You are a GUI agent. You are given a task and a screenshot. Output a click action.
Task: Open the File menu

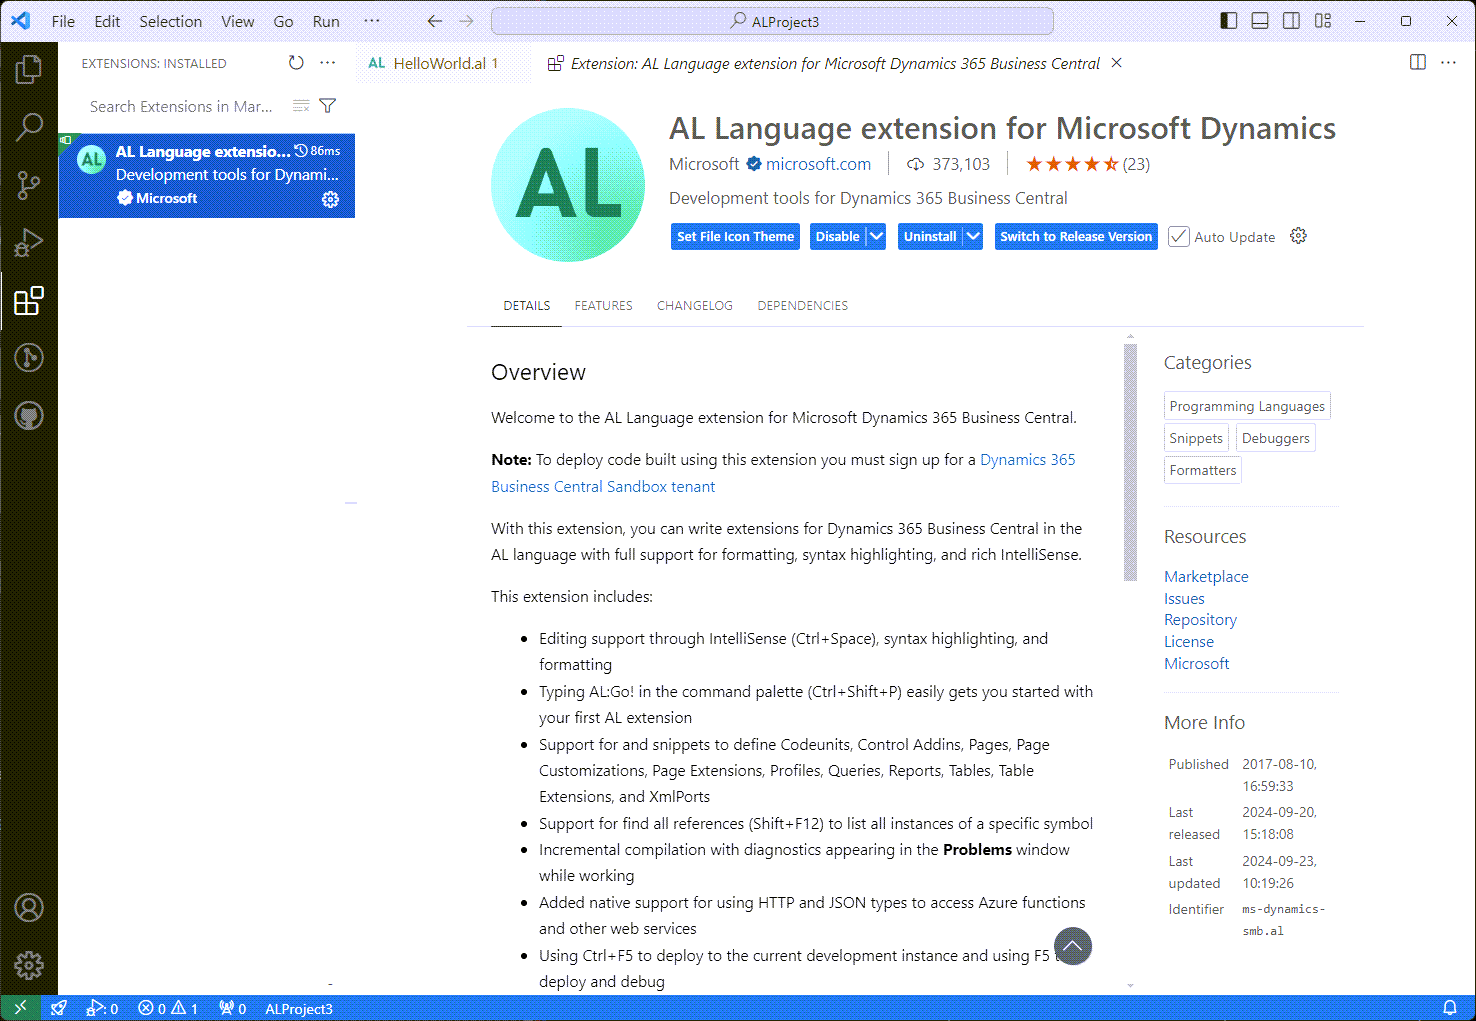(x=63, y=21)
